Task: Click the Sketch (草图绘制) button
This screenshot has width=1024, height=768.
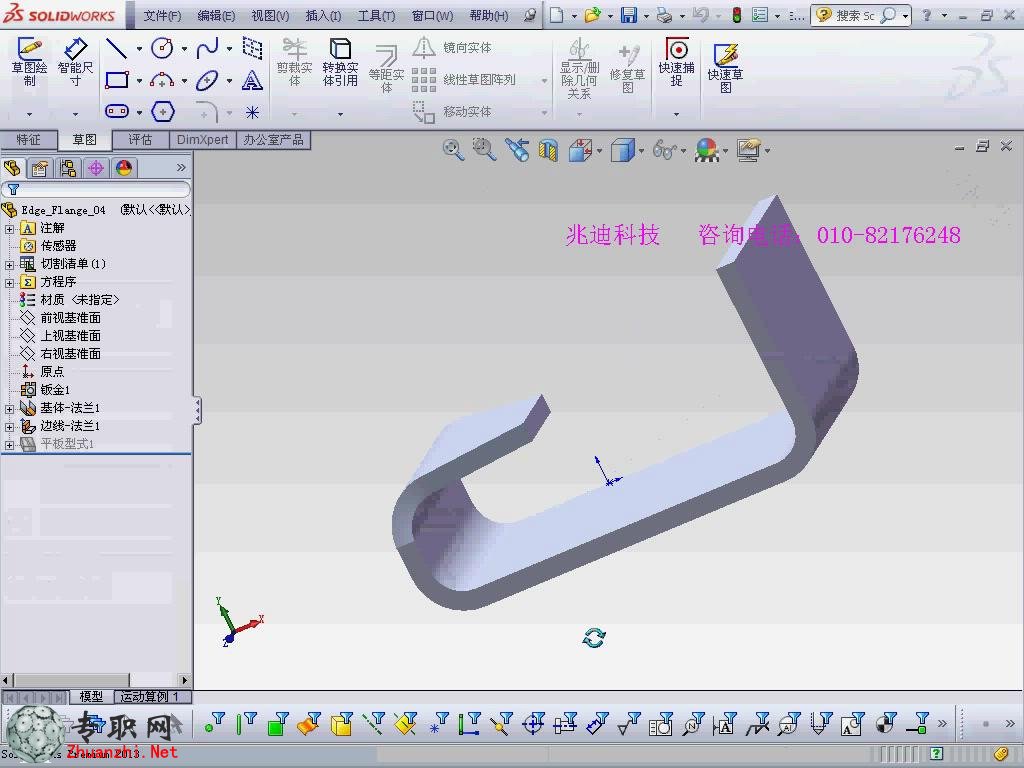Action: tap(29, 63)
